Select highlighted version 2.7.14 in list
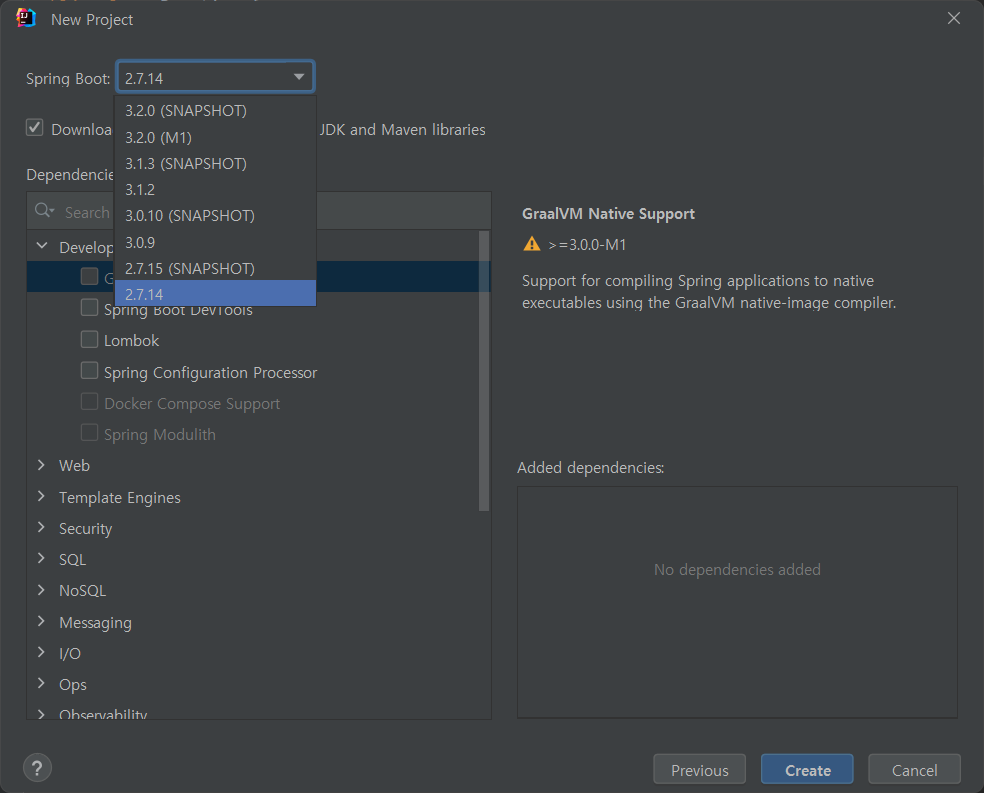Screen dimensions: 984x793 point(215,294)
